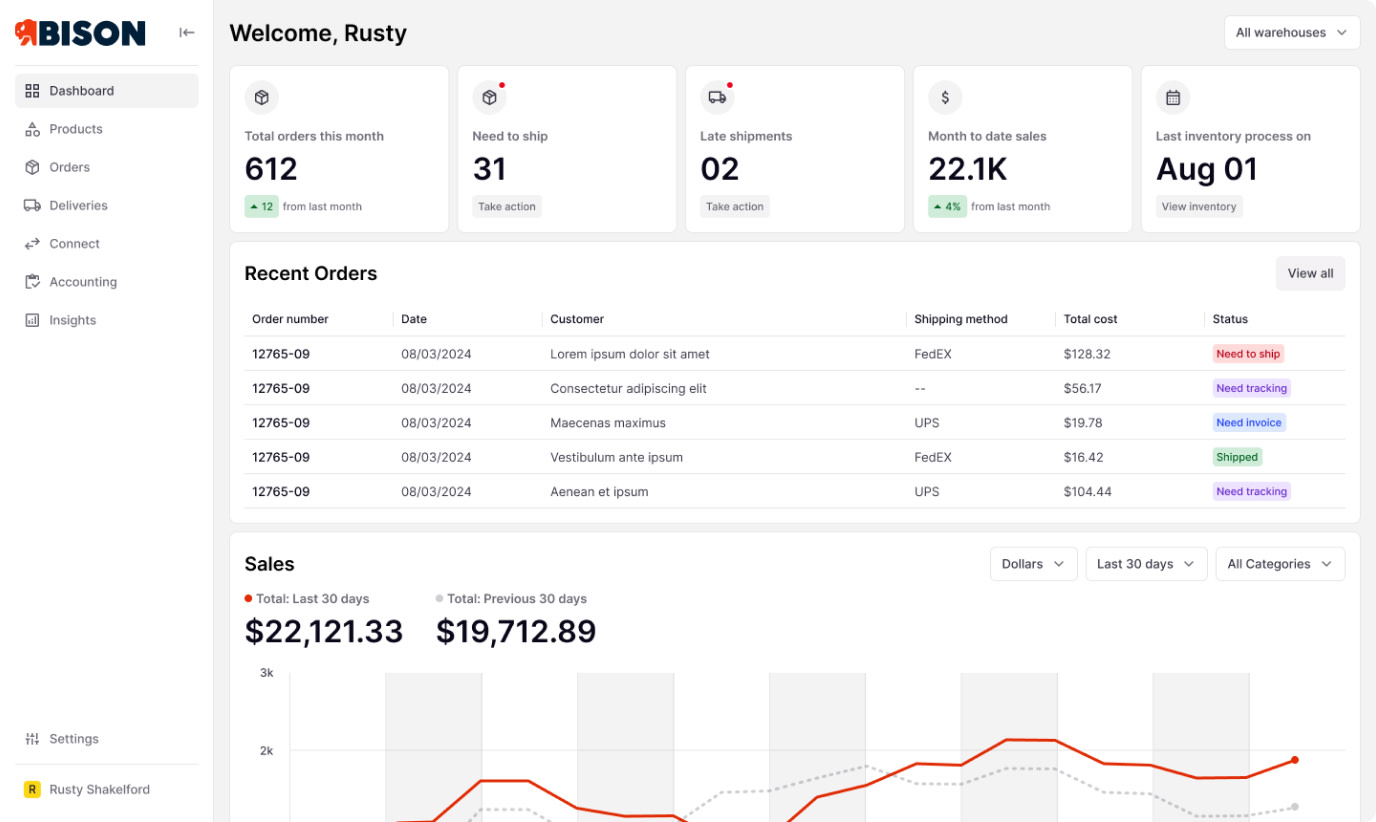Click the Accounting clipboard icon
The width and height of the screenshot is (1376, 822).
[x=32, y=282]
